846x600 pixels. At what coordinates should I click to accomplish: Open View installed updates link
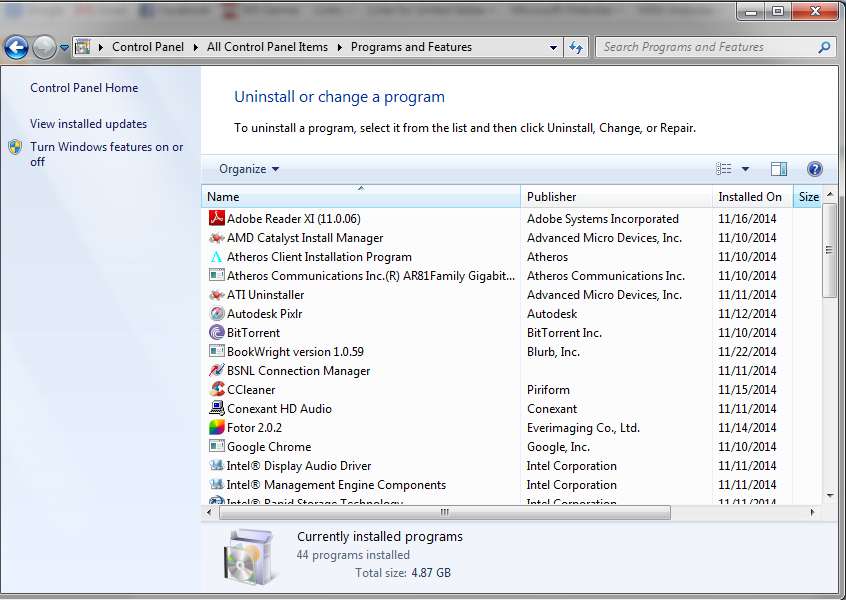point(88,124)
